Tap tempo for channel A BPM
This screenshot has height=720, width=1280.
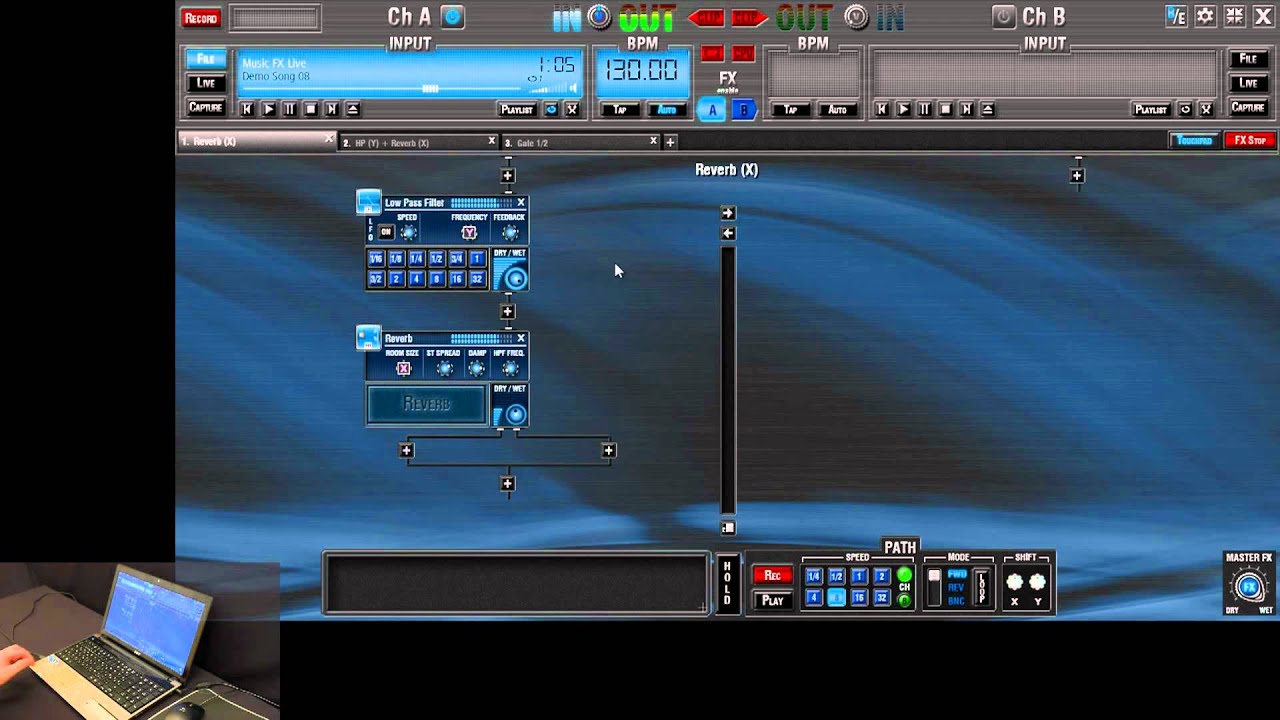[x=619, y=109]
